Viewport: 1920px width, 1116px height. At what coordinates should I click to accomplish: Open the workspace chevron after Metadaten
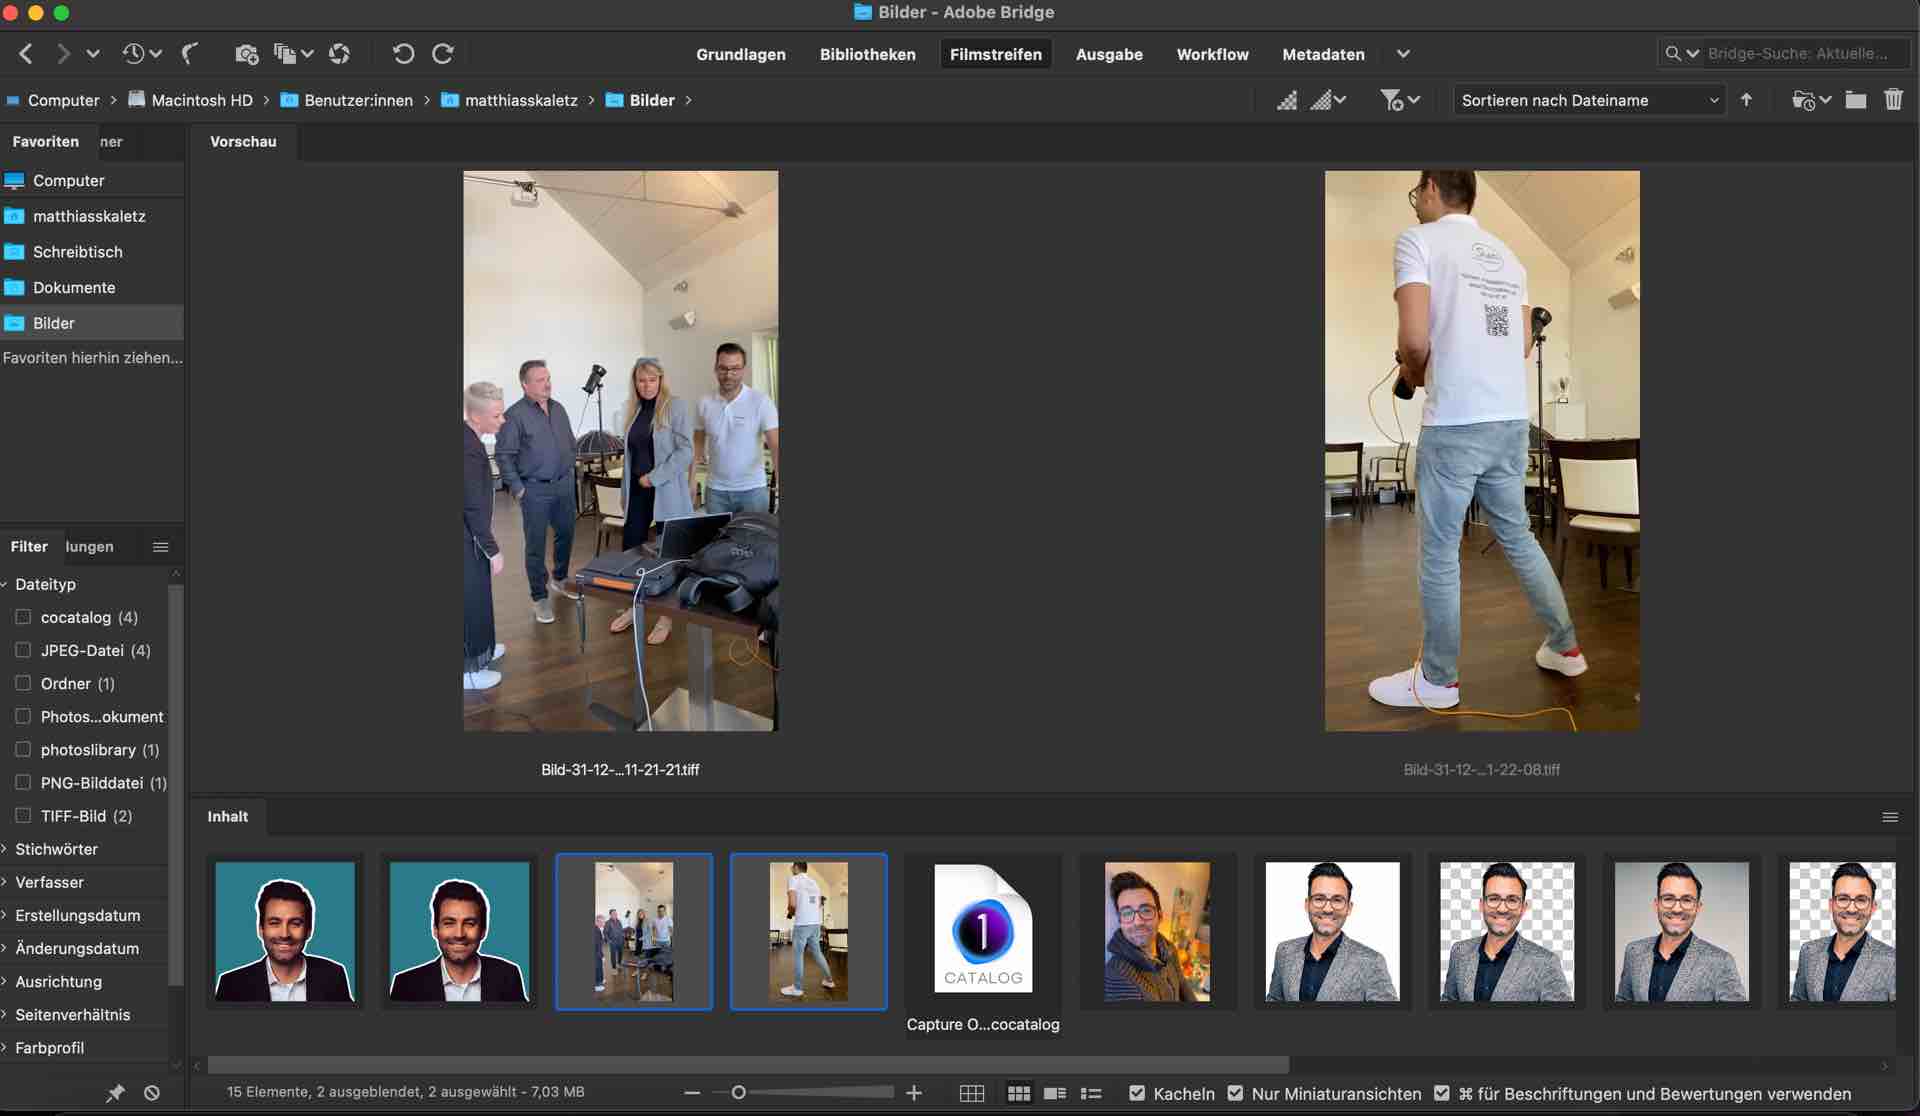pyautogui.click(x=1403, y=54)
